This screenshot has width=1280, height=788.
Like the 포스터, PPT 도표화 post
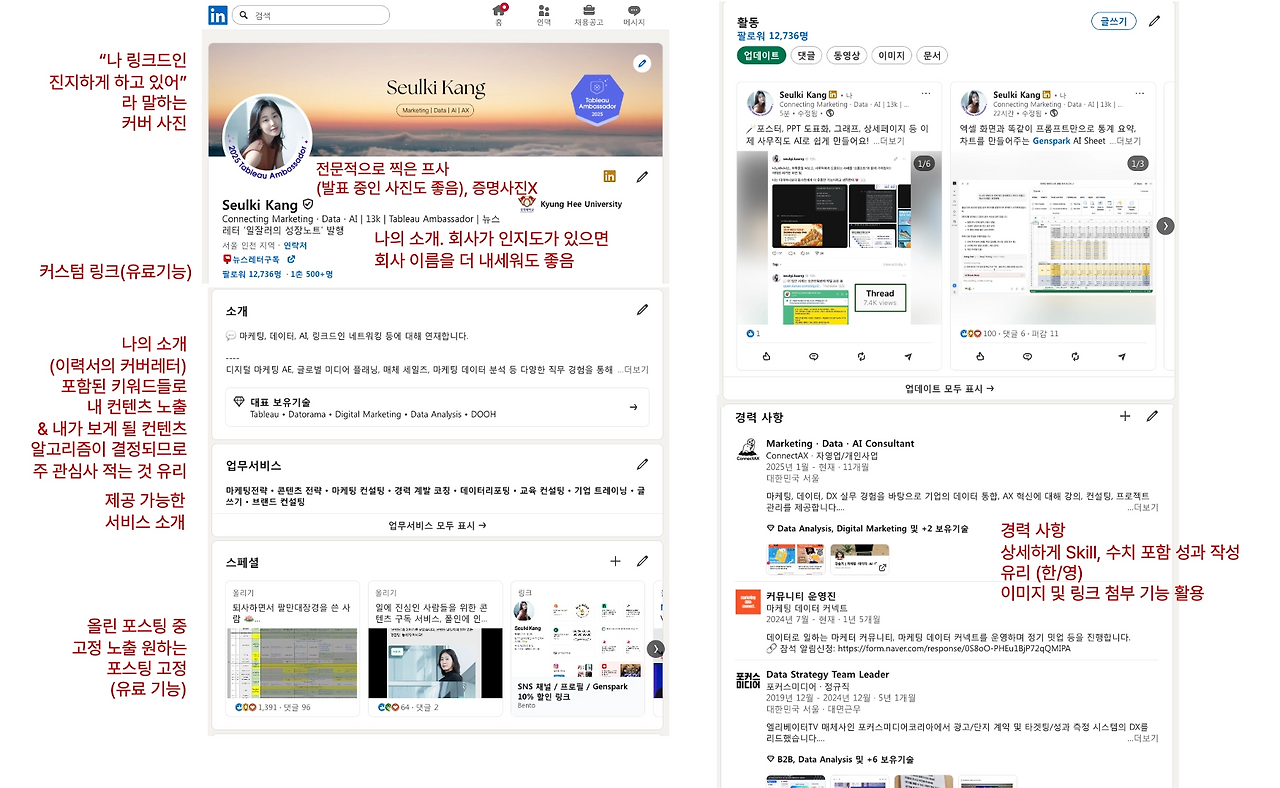766,356
